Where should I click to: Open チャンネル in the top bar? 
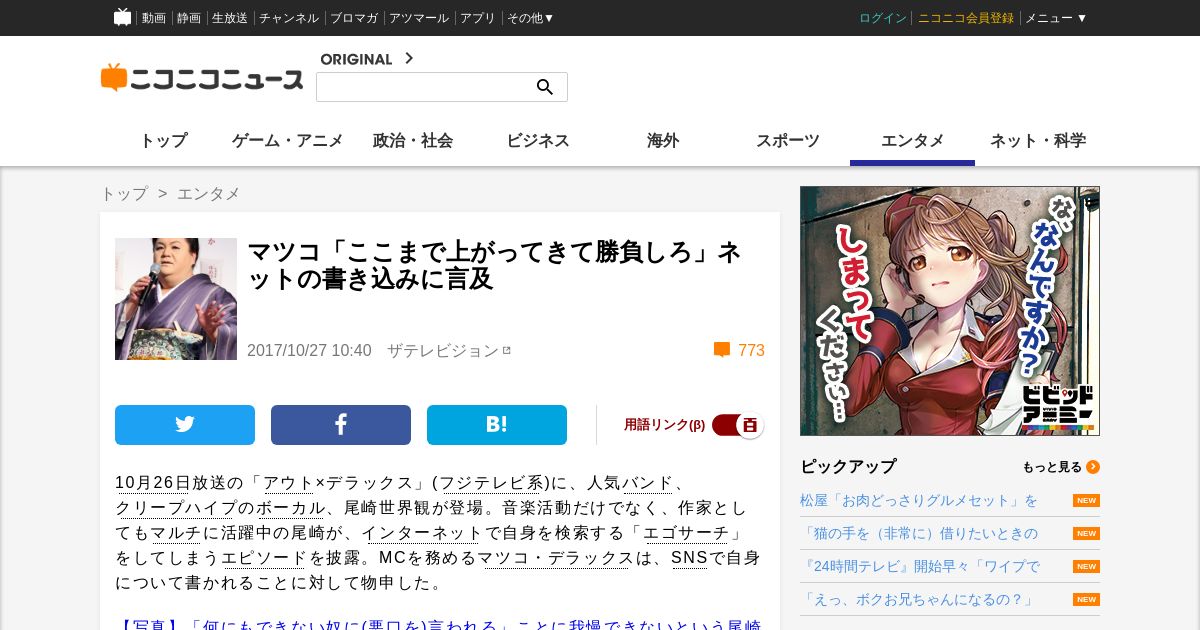coord(289,18)
